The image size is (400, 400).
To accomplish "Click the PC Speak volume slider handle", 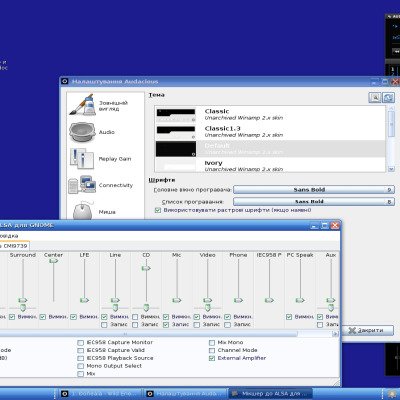I will [300, 300].
